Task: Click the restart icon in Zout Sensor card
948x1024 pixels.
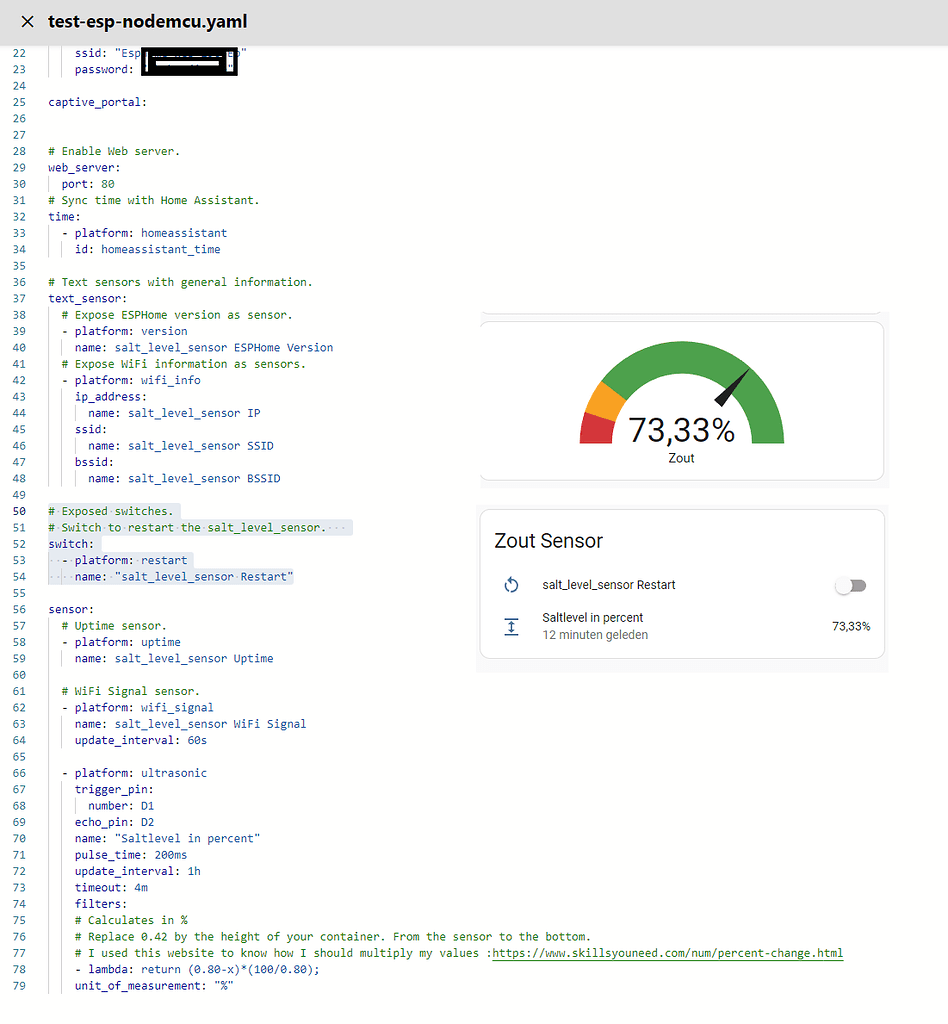Action: point(511,585)
